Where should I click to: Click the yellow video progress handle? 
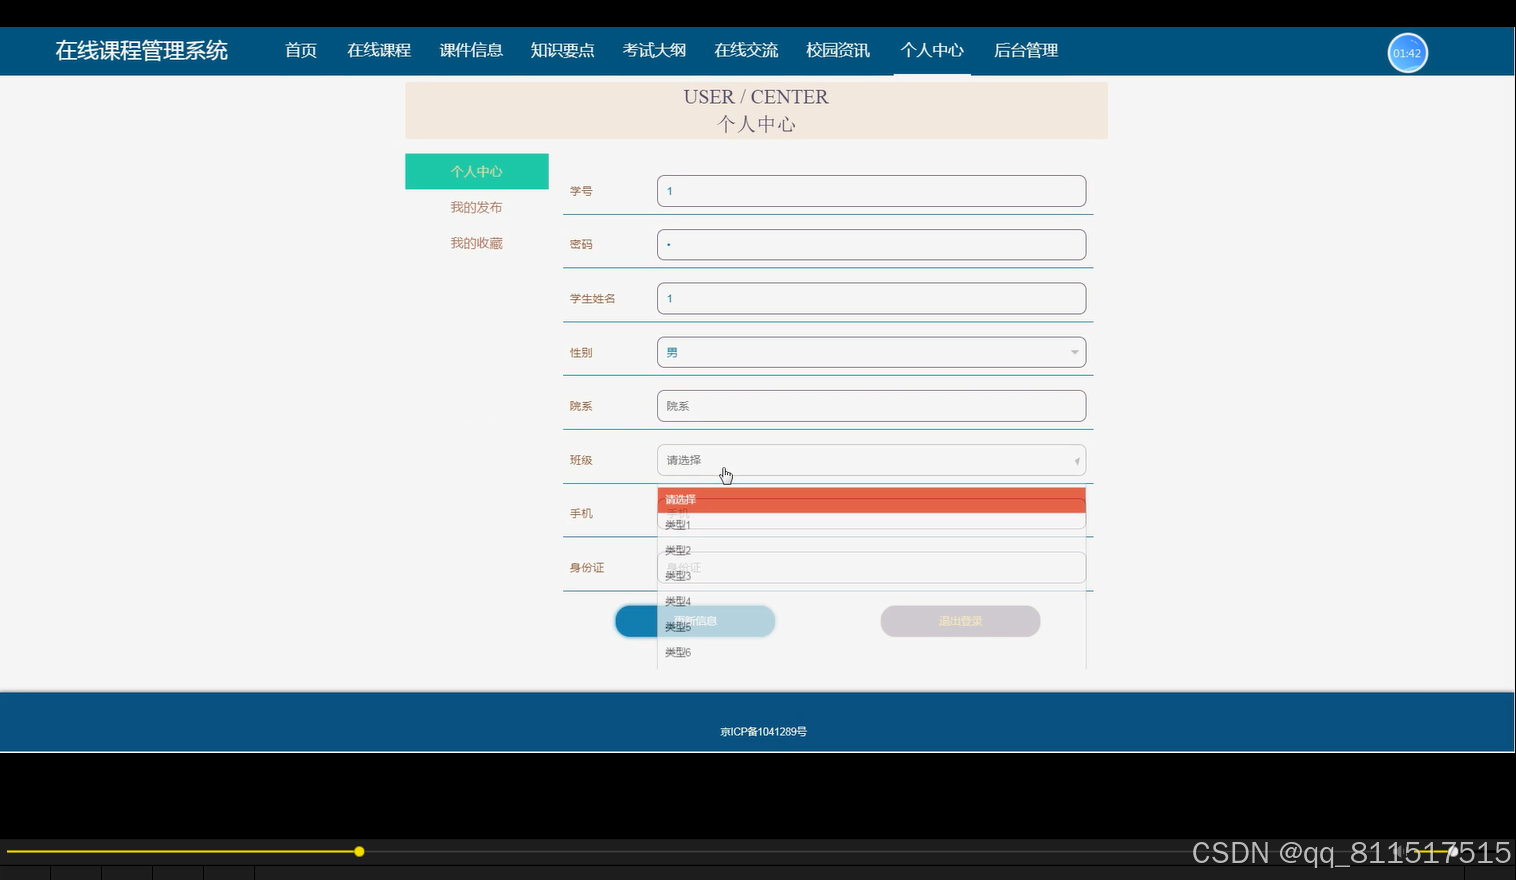(359, 852)
